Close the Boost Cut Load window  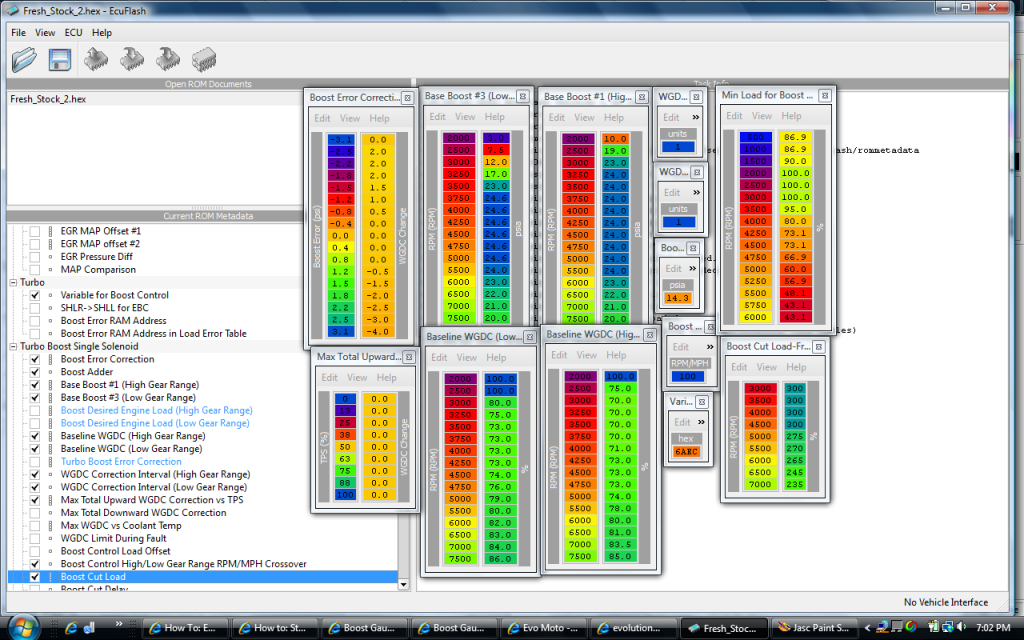[818, 347]
